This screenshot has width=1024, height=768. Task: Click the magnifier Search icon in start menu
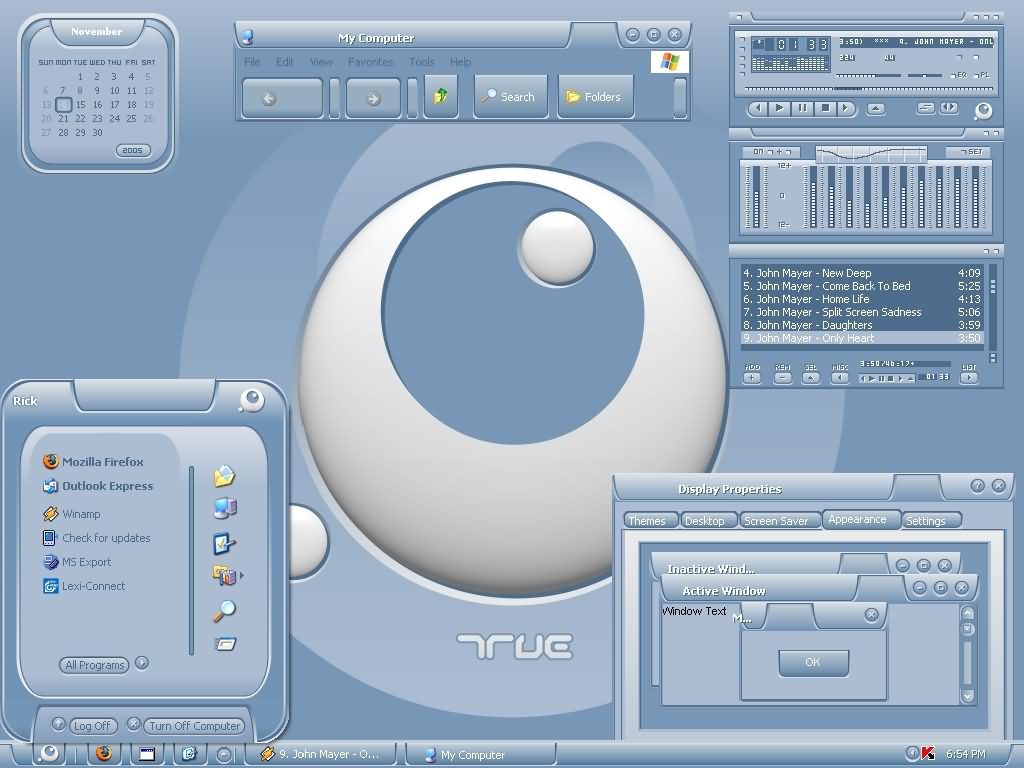[x=224, y=611]
